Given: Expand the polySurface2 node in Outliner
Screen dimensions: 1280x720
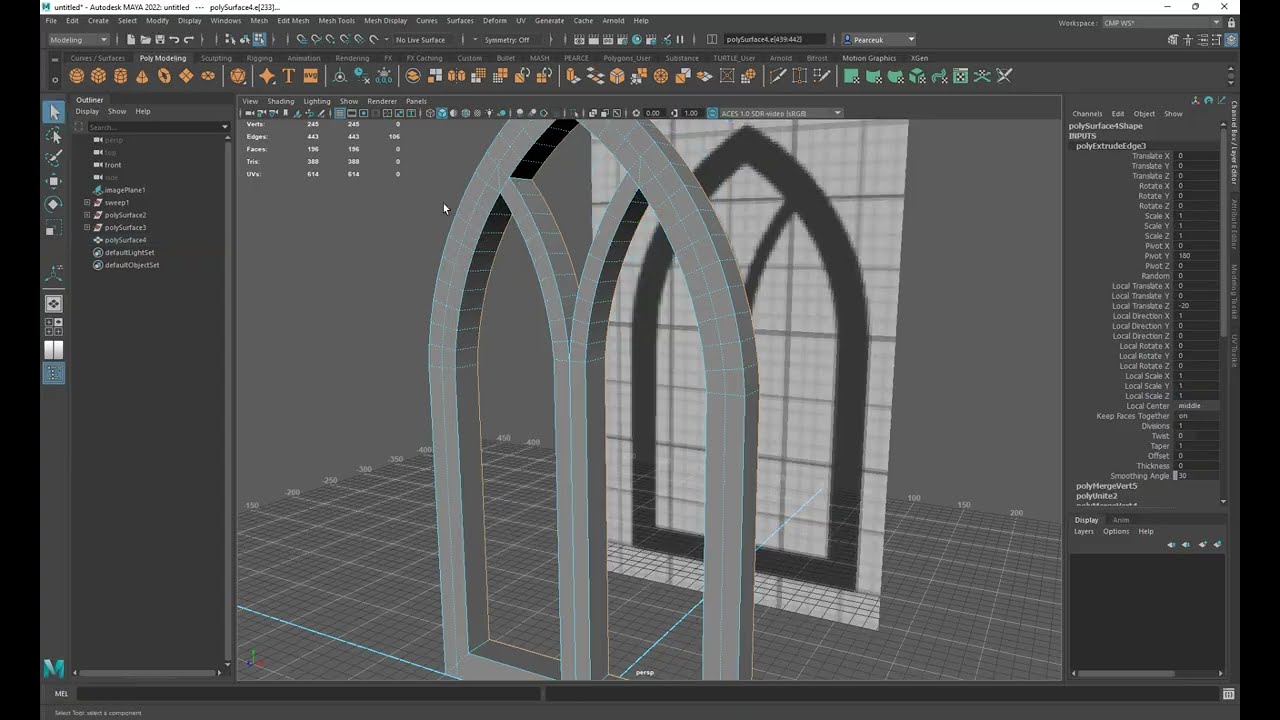Looking at the screenshot, I should tap(87, 215).
